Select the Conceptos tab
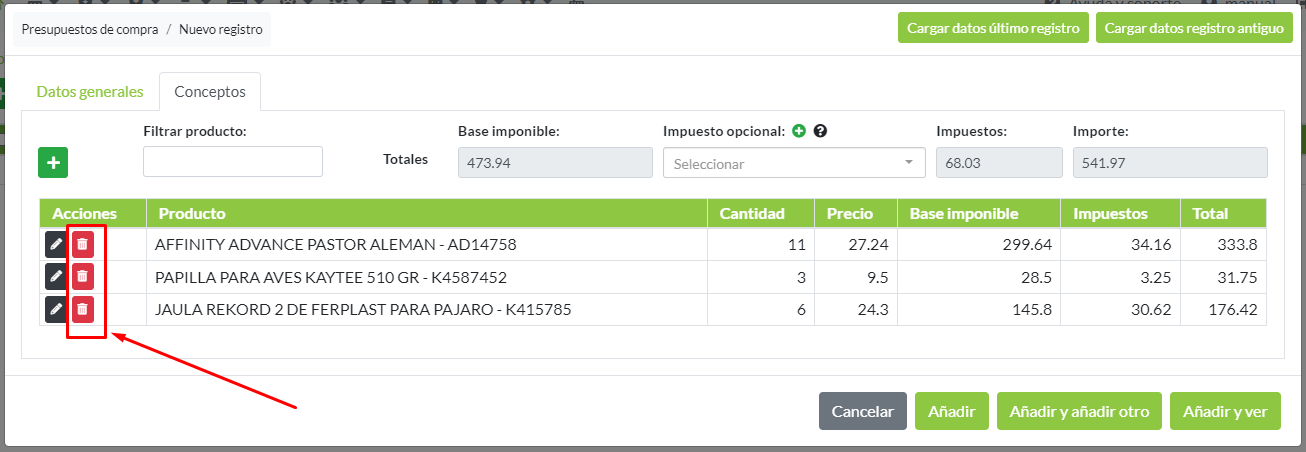Screen dimensions: 1306x452 pyautogui.click(x=210, y=92)
